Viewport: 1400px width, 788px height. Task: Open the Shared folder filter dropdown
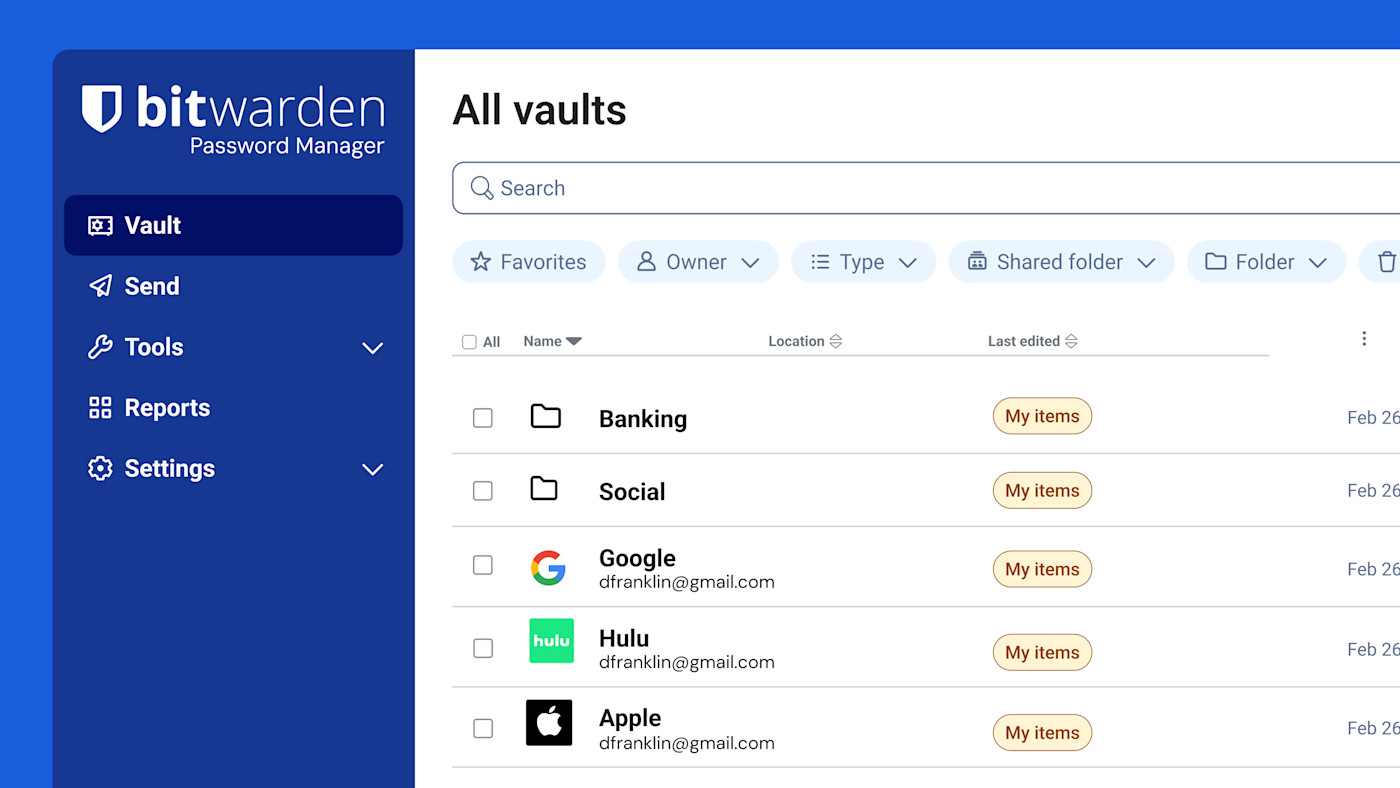pyautogui.click(x=1060, y=262)
